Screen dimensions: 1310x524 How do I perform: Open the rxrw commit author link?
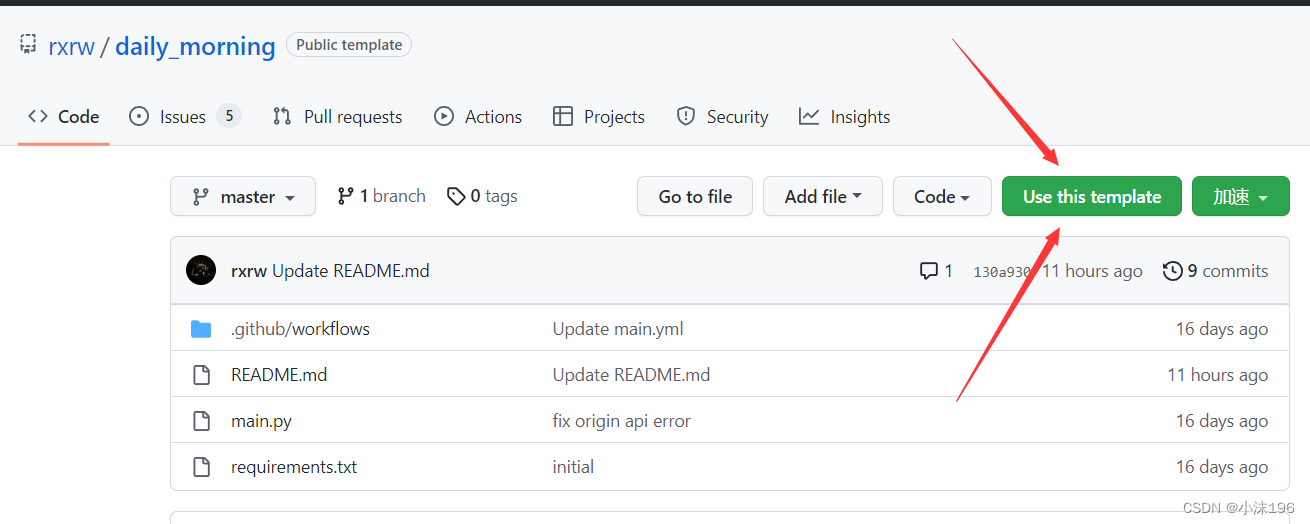coord(249,271)
